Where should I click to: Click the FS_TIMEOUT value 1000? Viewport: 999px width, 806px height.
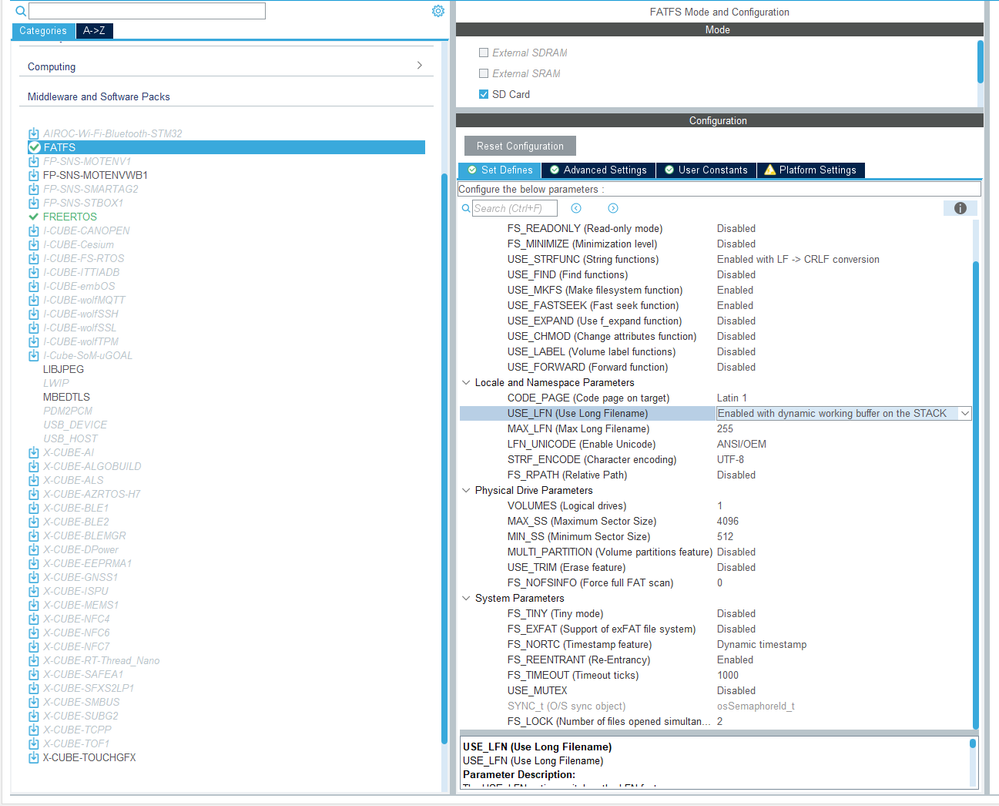(x=728, y=675)
